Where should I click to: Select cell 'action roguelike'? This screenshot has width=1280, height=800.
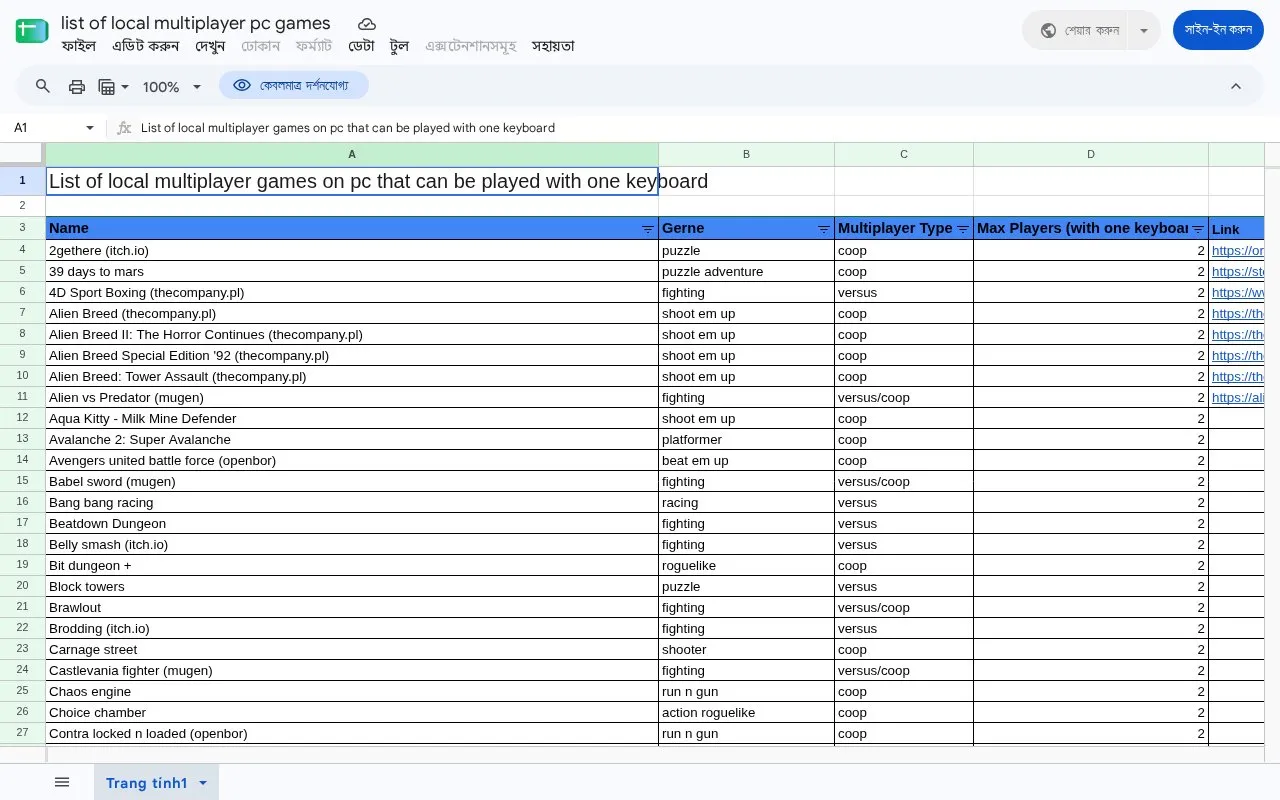(x=746, y=713)
